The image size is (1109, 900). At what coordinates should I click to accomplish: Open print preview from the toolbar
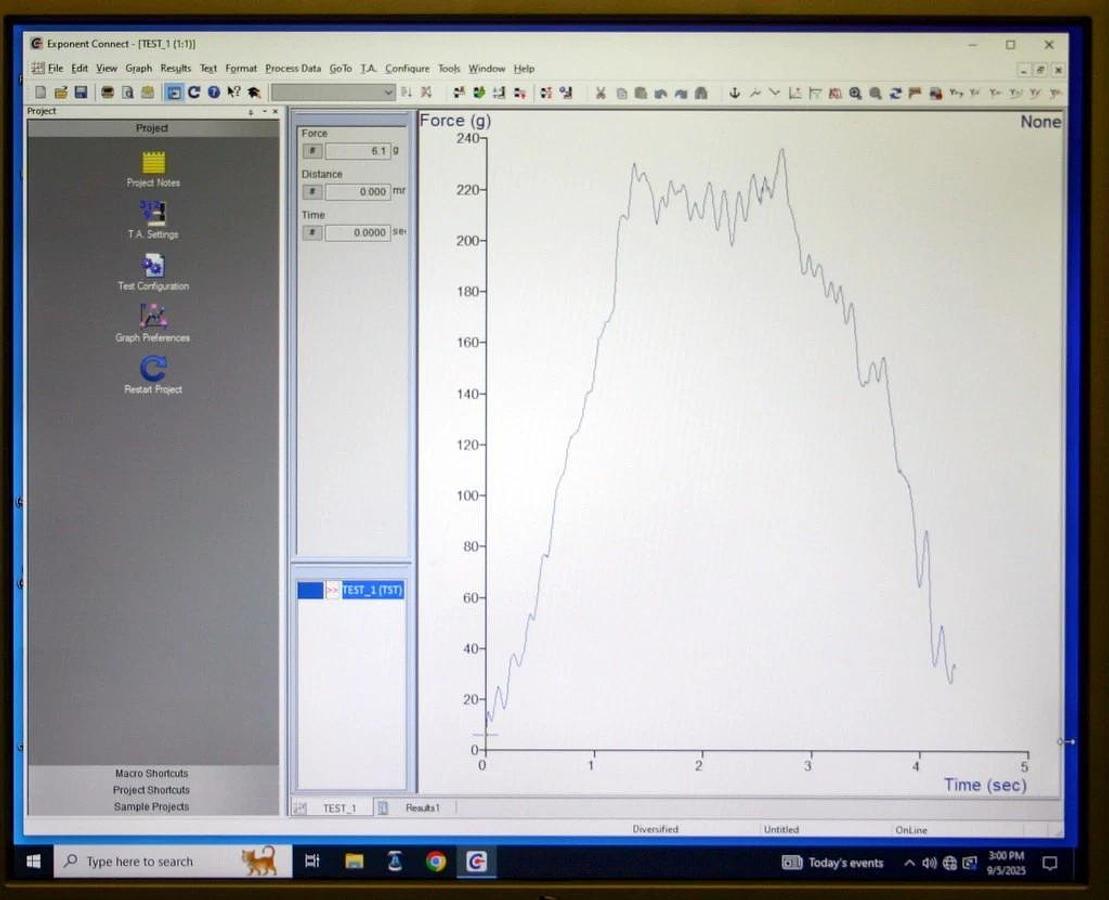126,91
